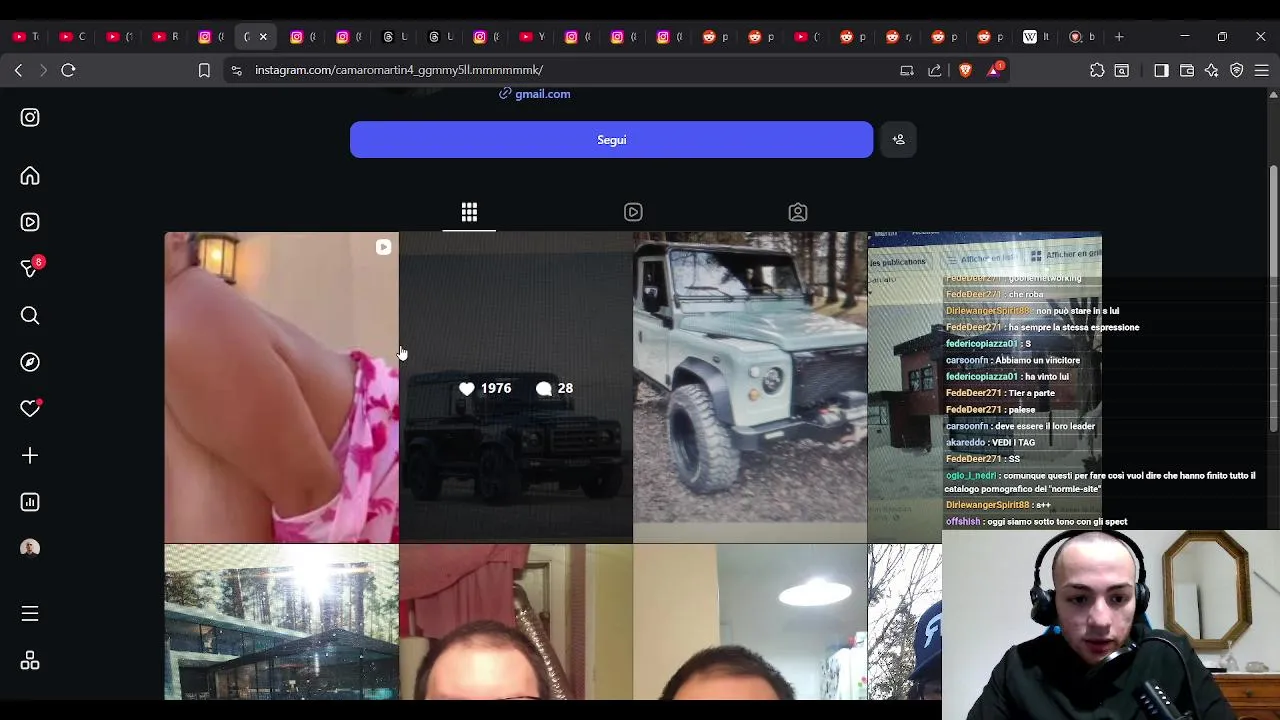Open Notifications heart icon in sidebar
Screen dimensions: 1280x720
(30, 408)
